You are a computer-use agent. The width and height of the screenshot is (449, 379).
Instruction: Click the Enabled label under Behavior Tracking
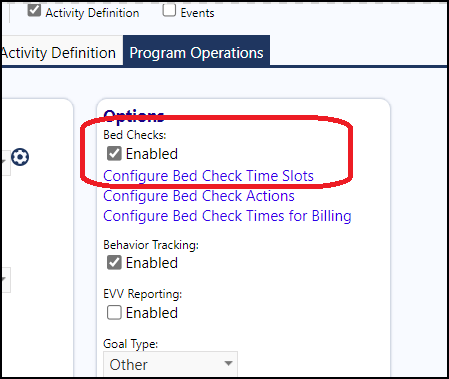pyautogui.click(x=152, y=263)
